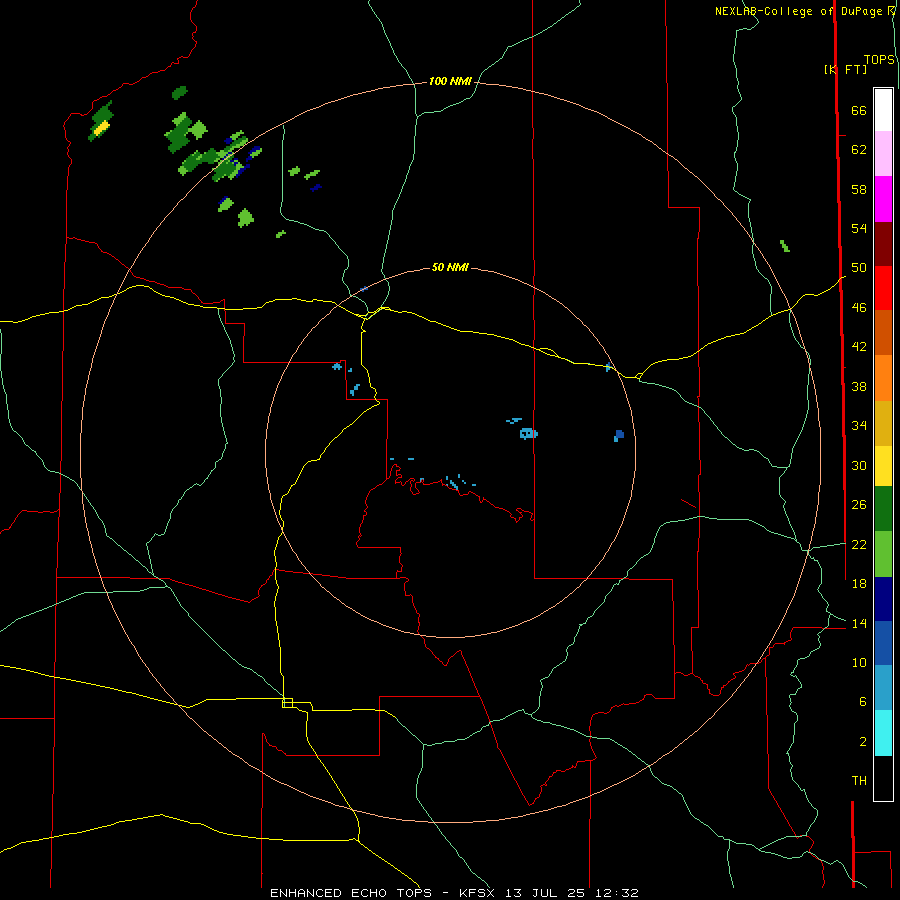Click the "26" legend label
This screenshot has width=900, height=900.
[x=859, y=505]
